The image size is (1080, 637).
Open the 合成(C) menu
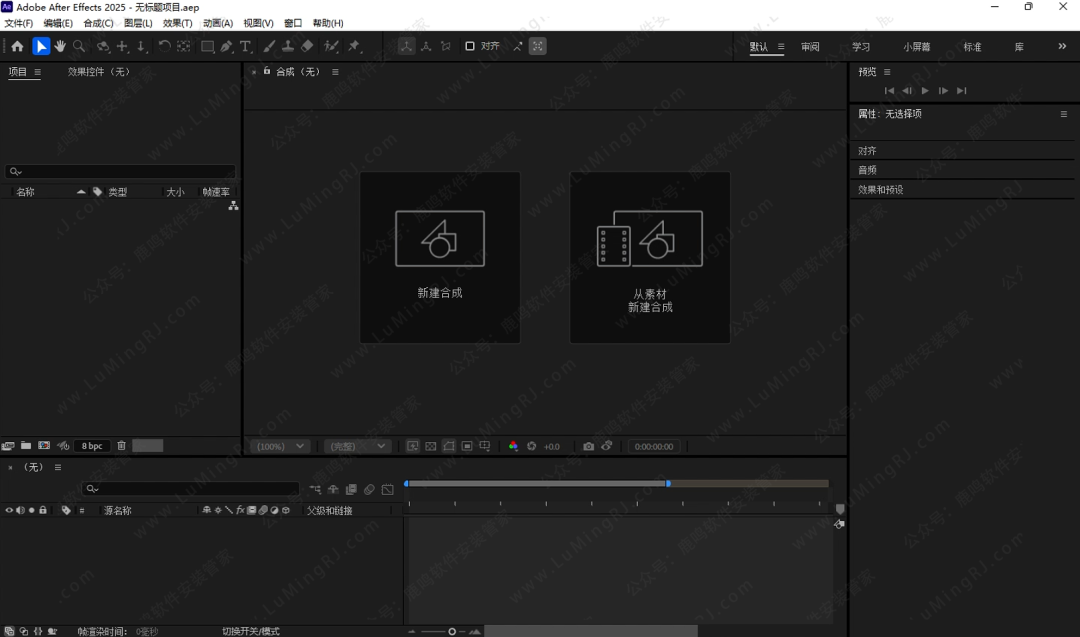pos(98,23)
